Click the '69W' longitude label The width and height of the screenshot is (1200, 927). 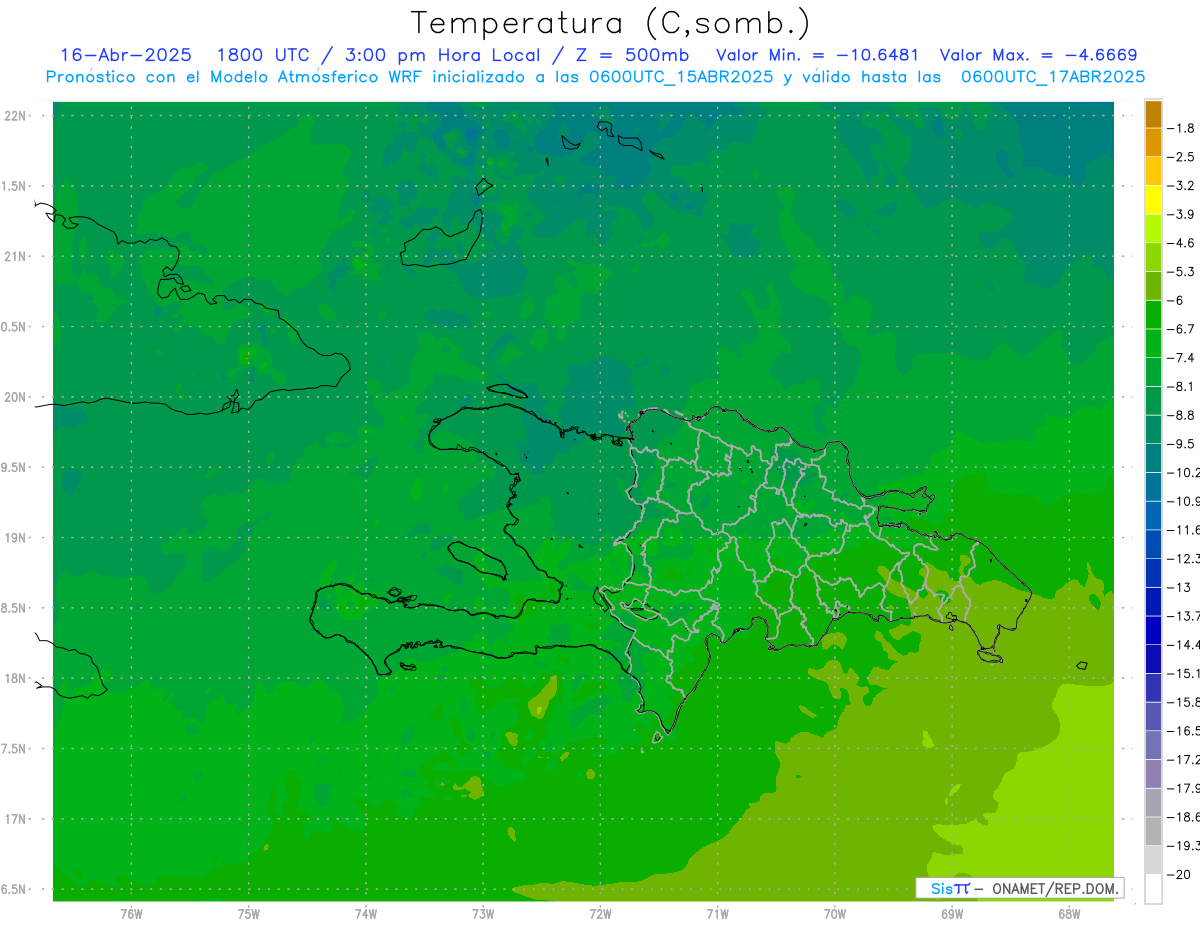[952, 913]
